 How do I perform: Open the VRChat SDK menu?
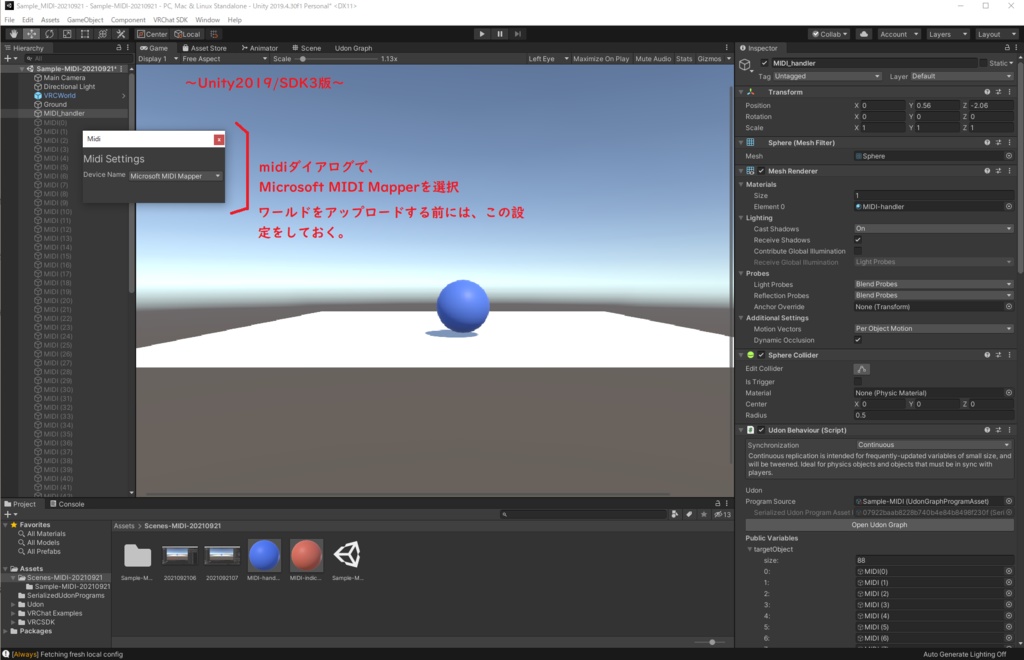[x=170, y=20]
